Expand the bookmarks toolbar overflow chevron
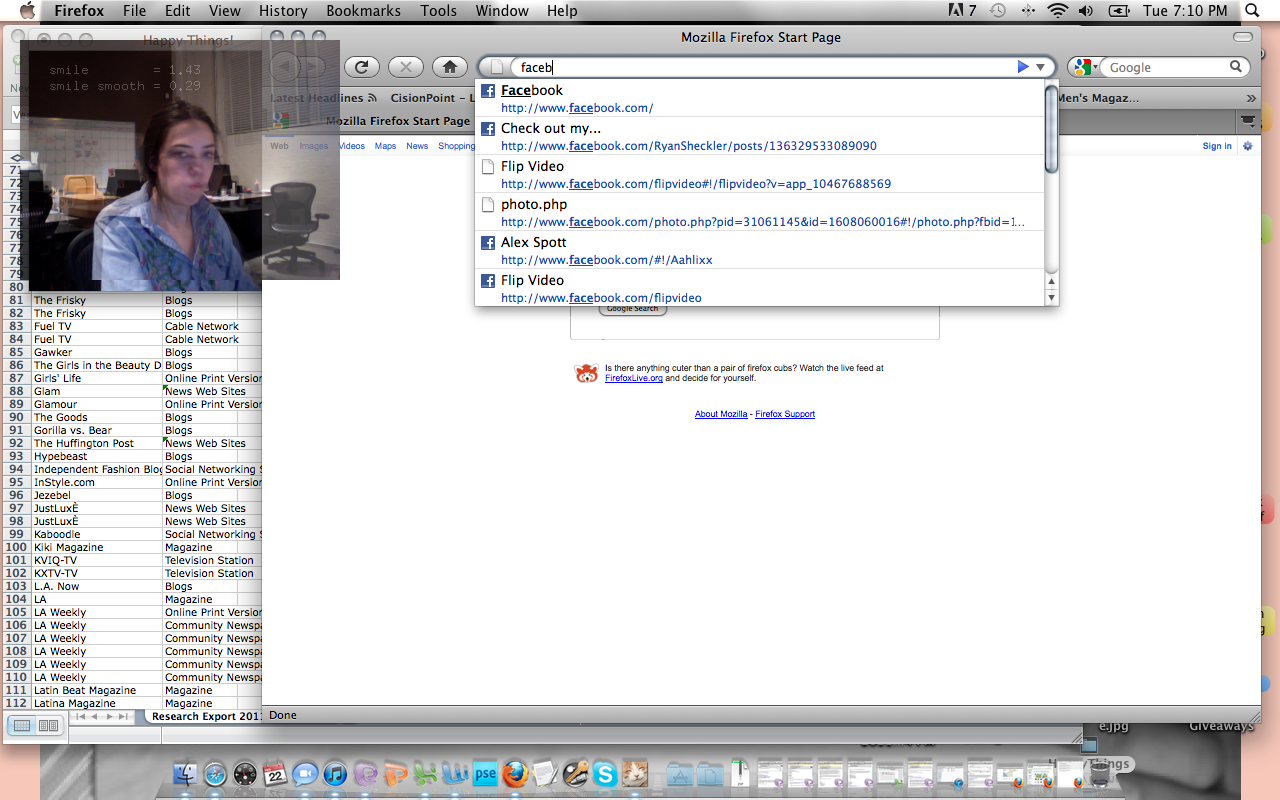1280x800 pixels. pyautogui.click(x=1250, y=98)
